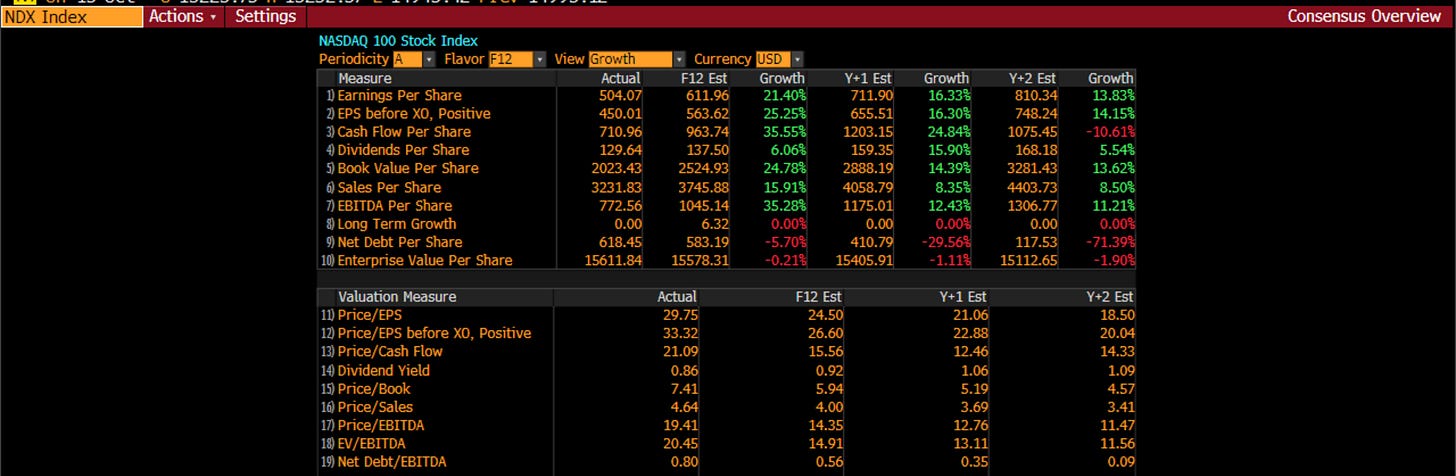This screenshot has height=476, width=1456.
Task: Click the Consensus Overview title
Action: pyautogui.click(x=1363, y=17)
